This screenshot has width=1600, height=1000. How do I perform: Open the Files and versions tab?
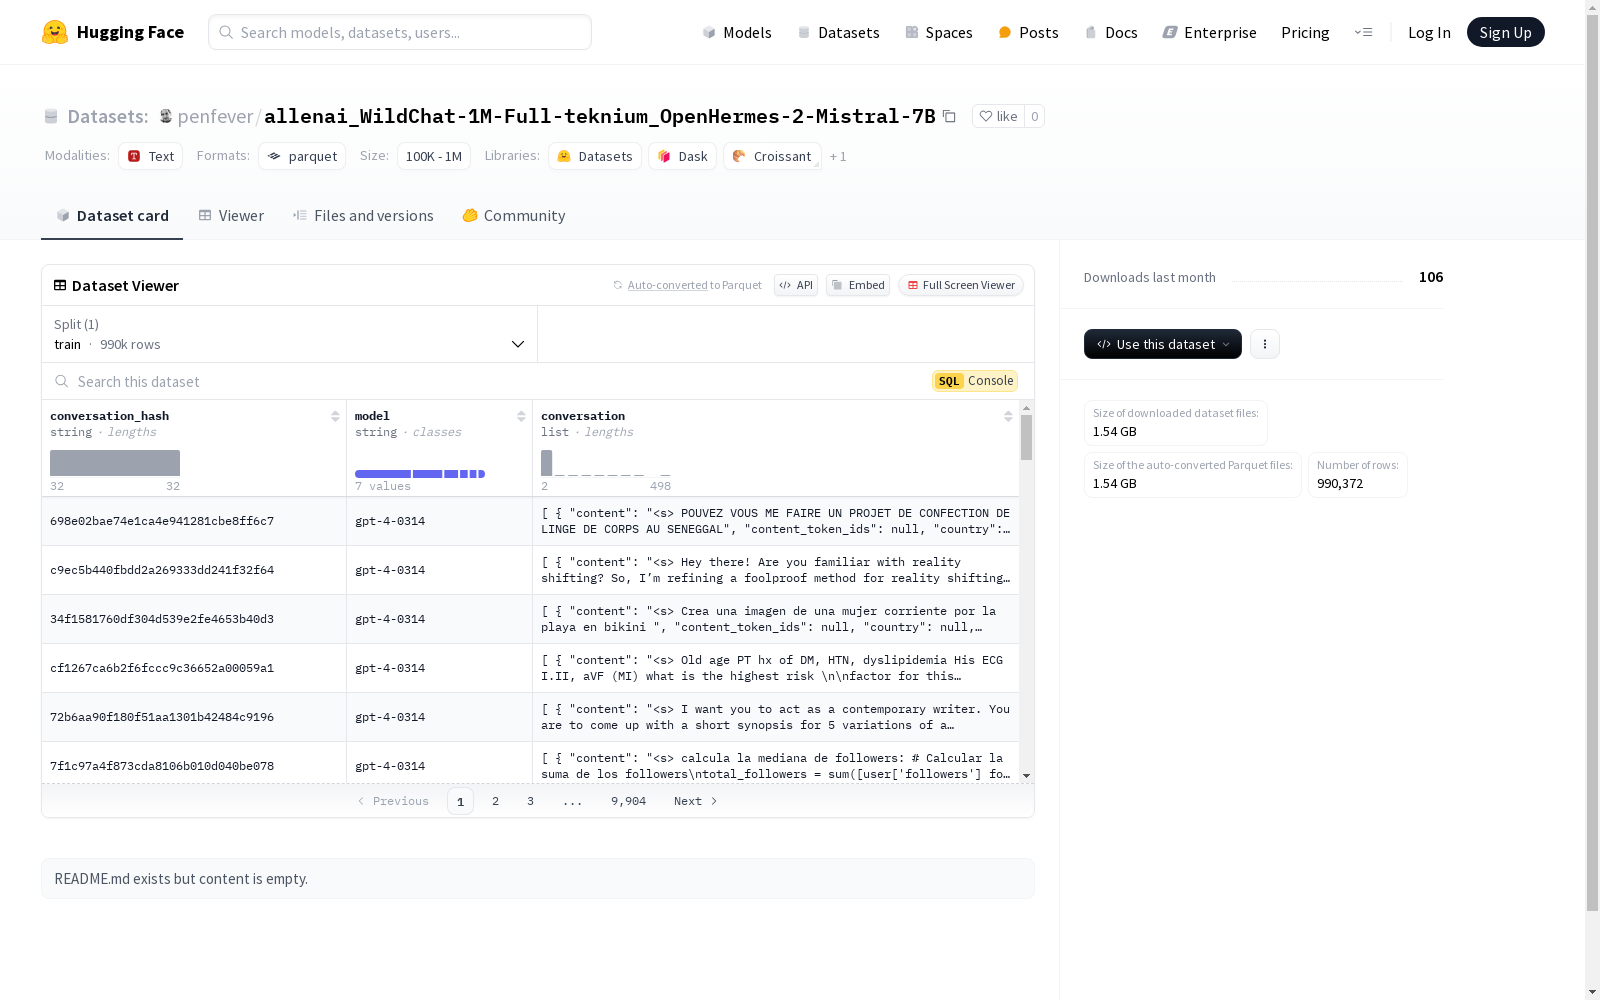[363, 216]
